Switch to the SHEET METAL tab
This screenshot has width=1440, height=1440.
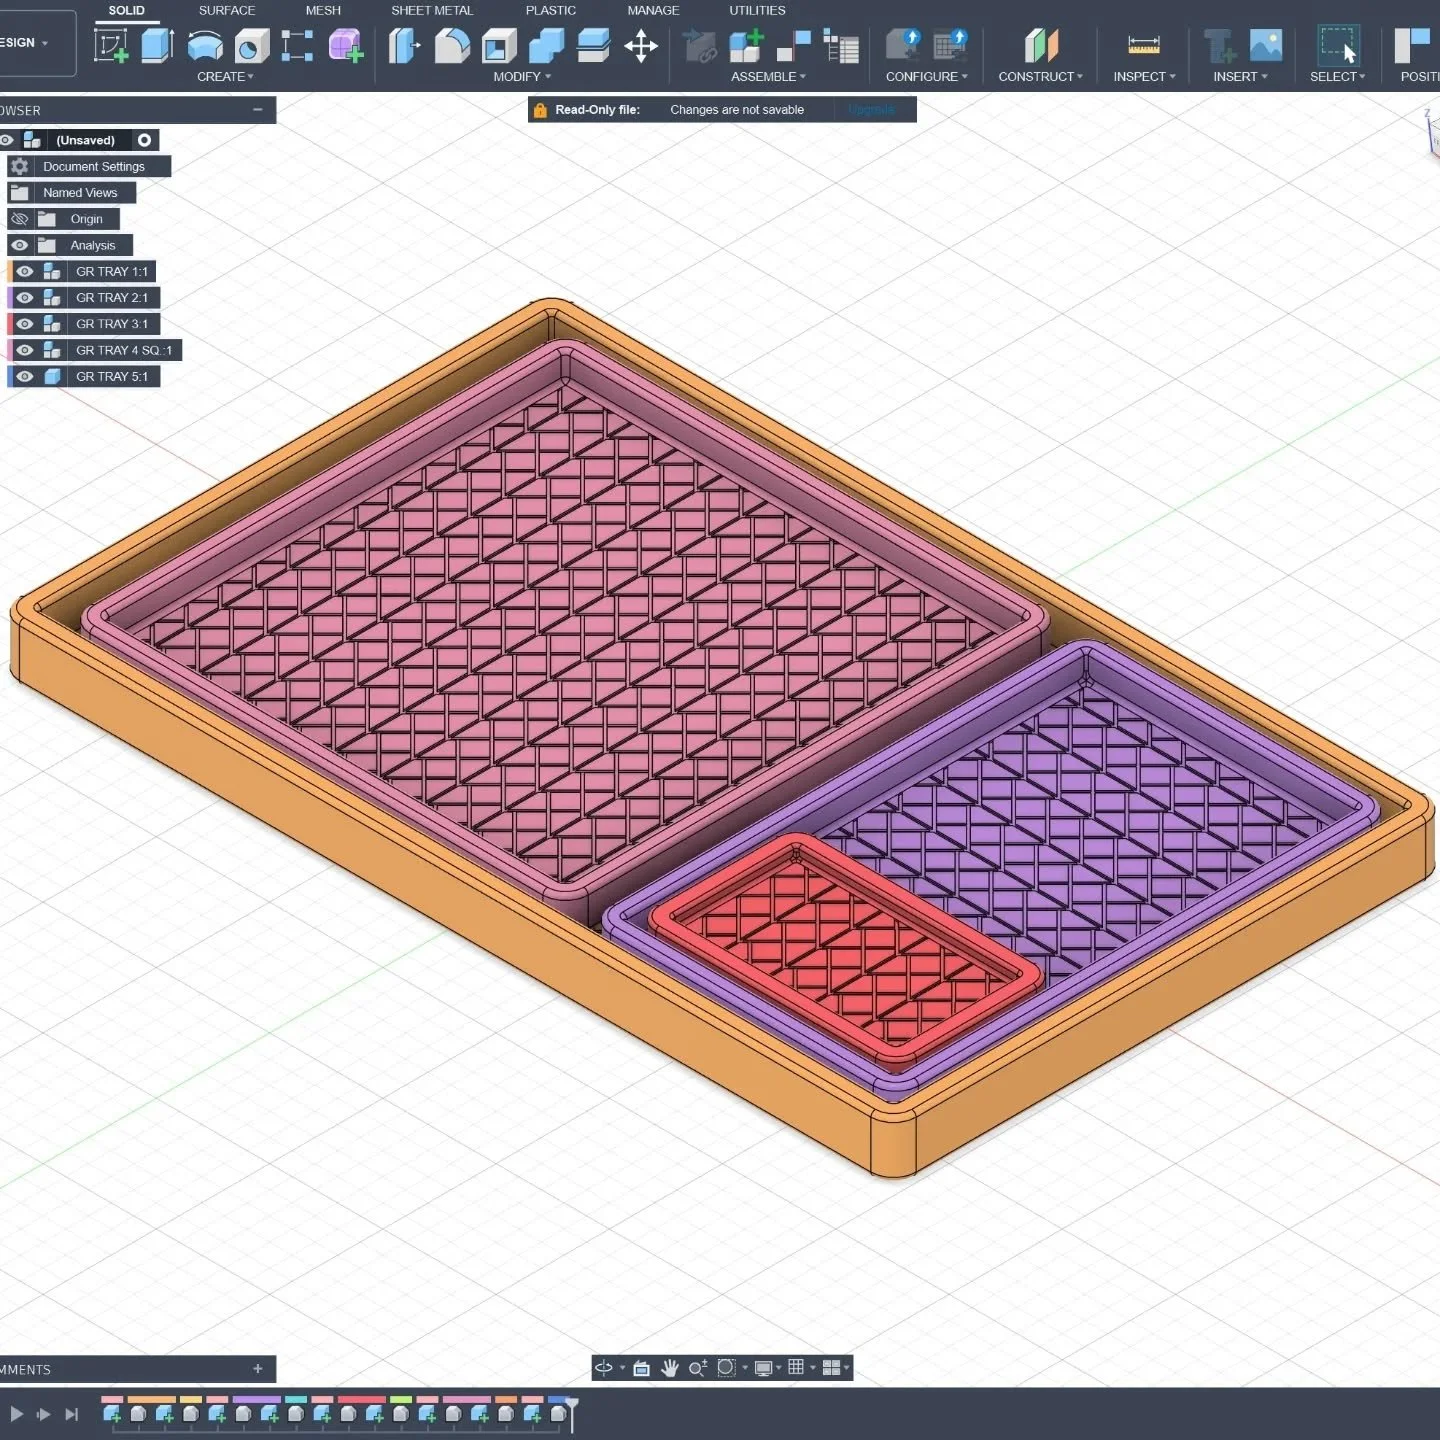click(432, 10)
